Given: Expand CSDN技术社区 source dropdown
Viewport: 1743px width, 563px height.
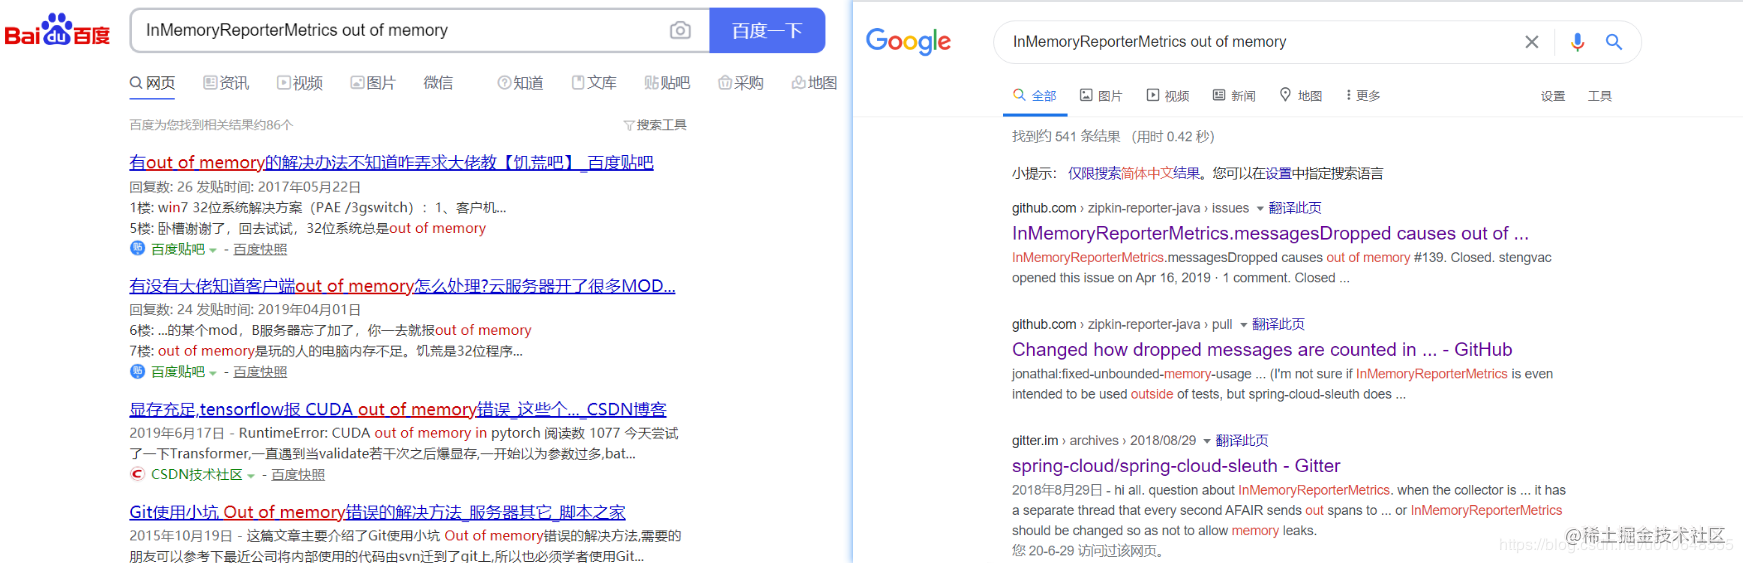Looking at the screenshot, I should click(x=251, y=476).
